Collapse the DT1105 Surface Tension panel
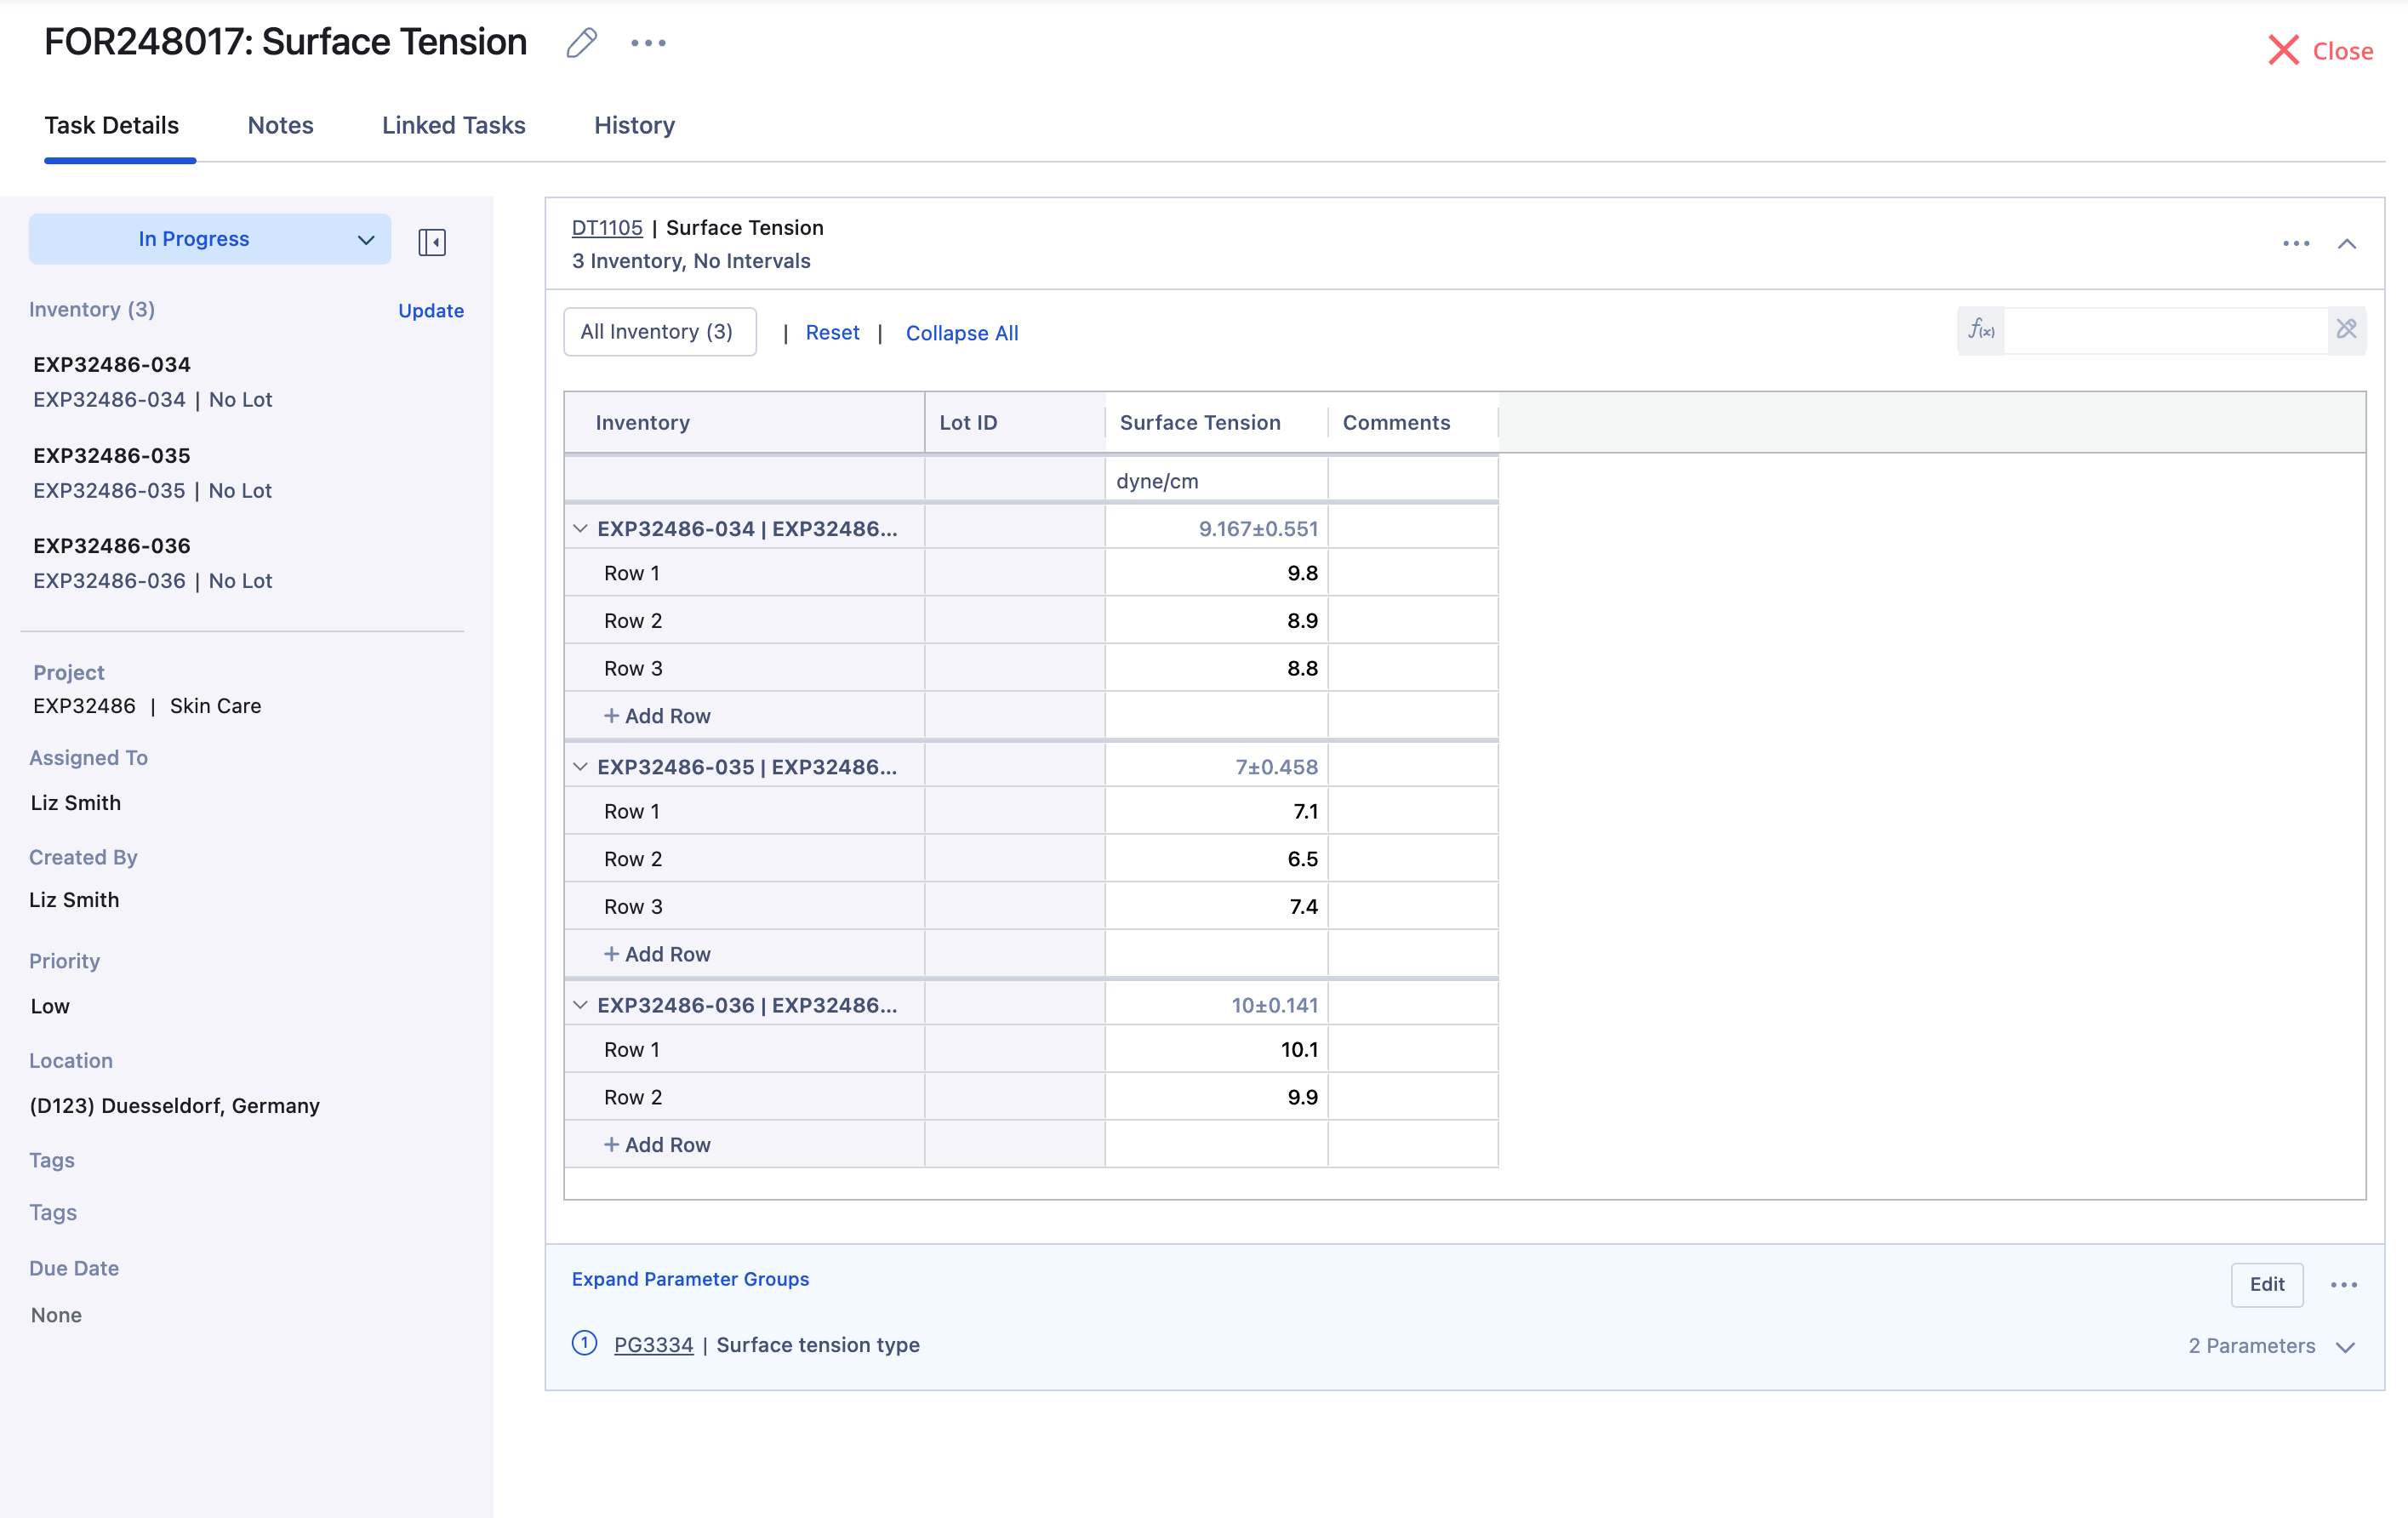The height and width of the screenshot is (1518, 2408). [2347, 244]
